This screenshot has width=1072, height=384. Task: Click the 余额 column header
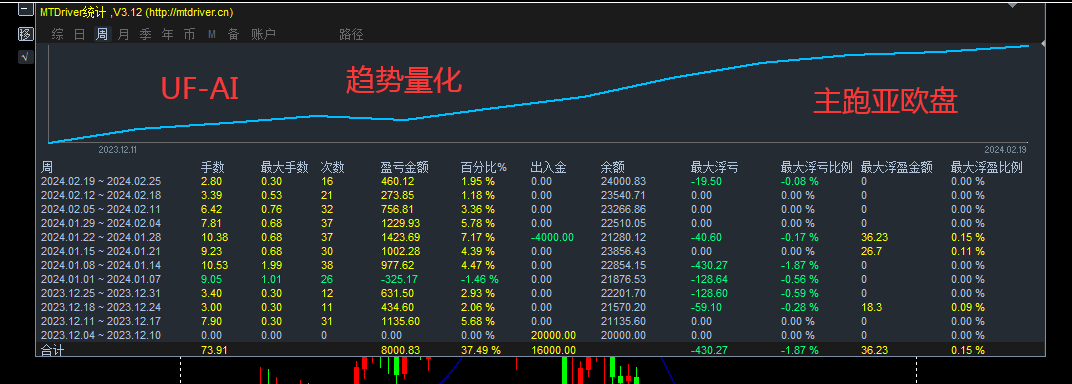613,167
